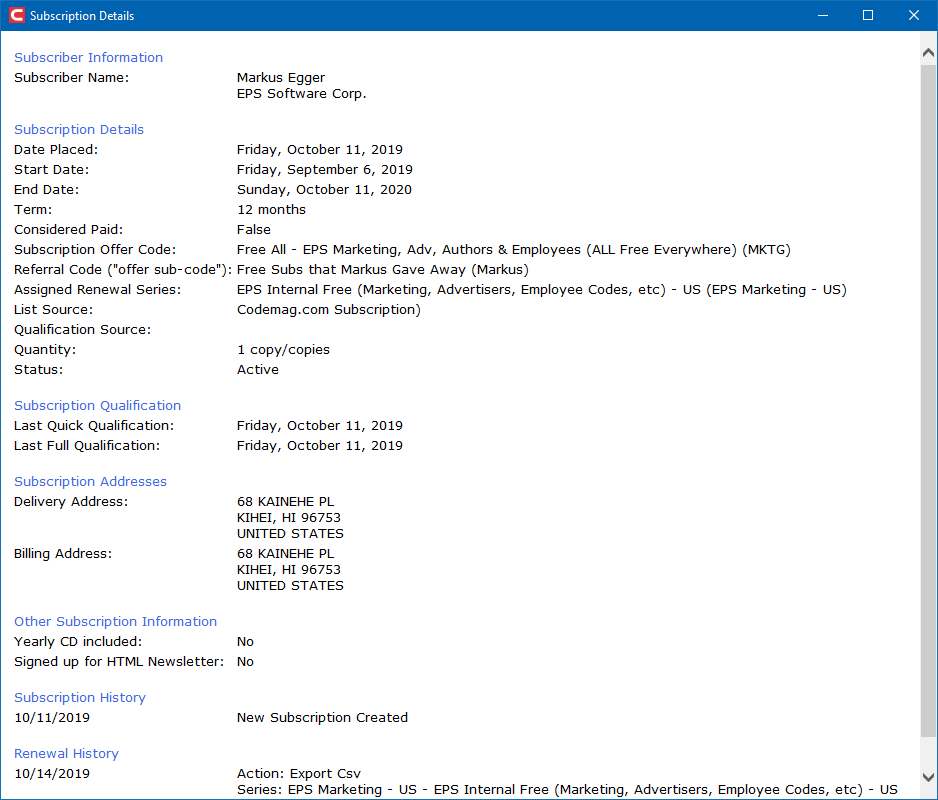Select the Subscription Qualification heading

point(98,405)
